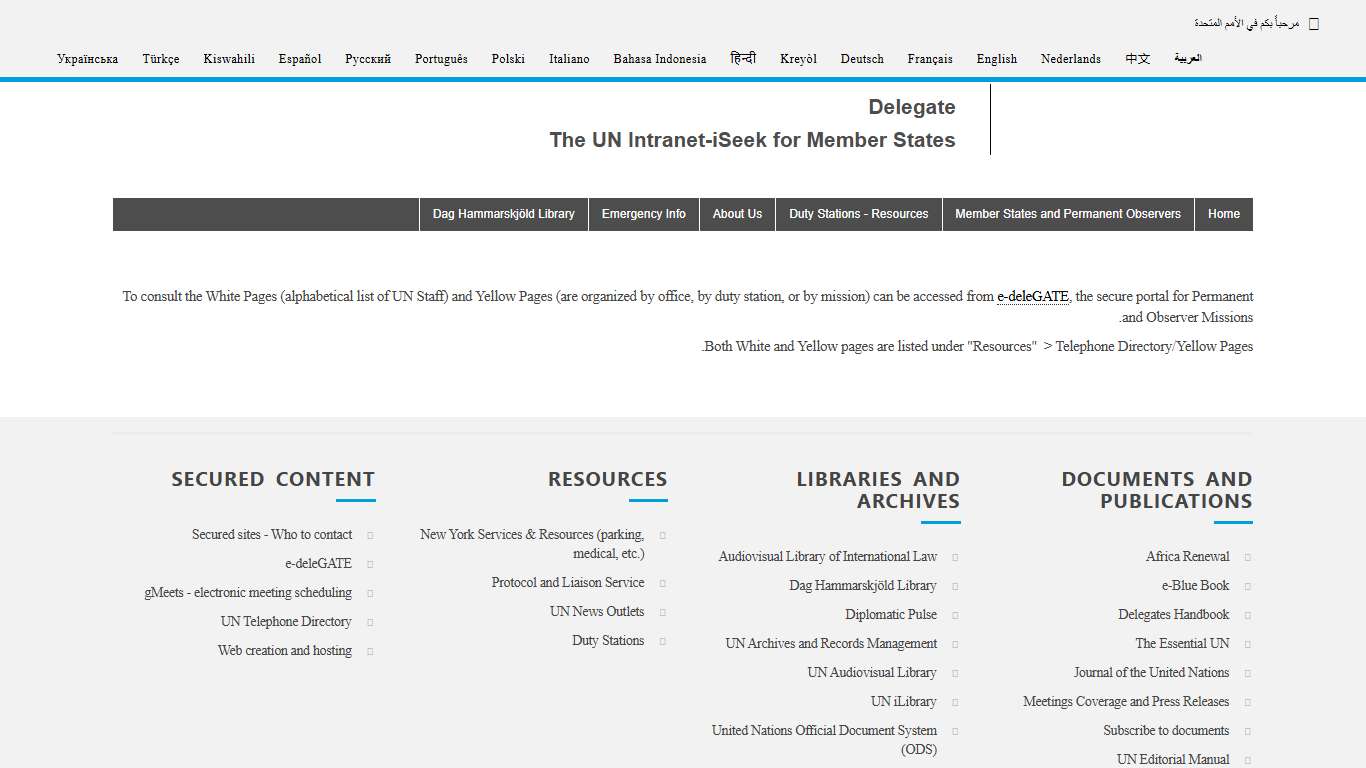1366x768 pixels.
Task: Click the icon next to e-Blue Book
Action: [x=1247, y=585]
